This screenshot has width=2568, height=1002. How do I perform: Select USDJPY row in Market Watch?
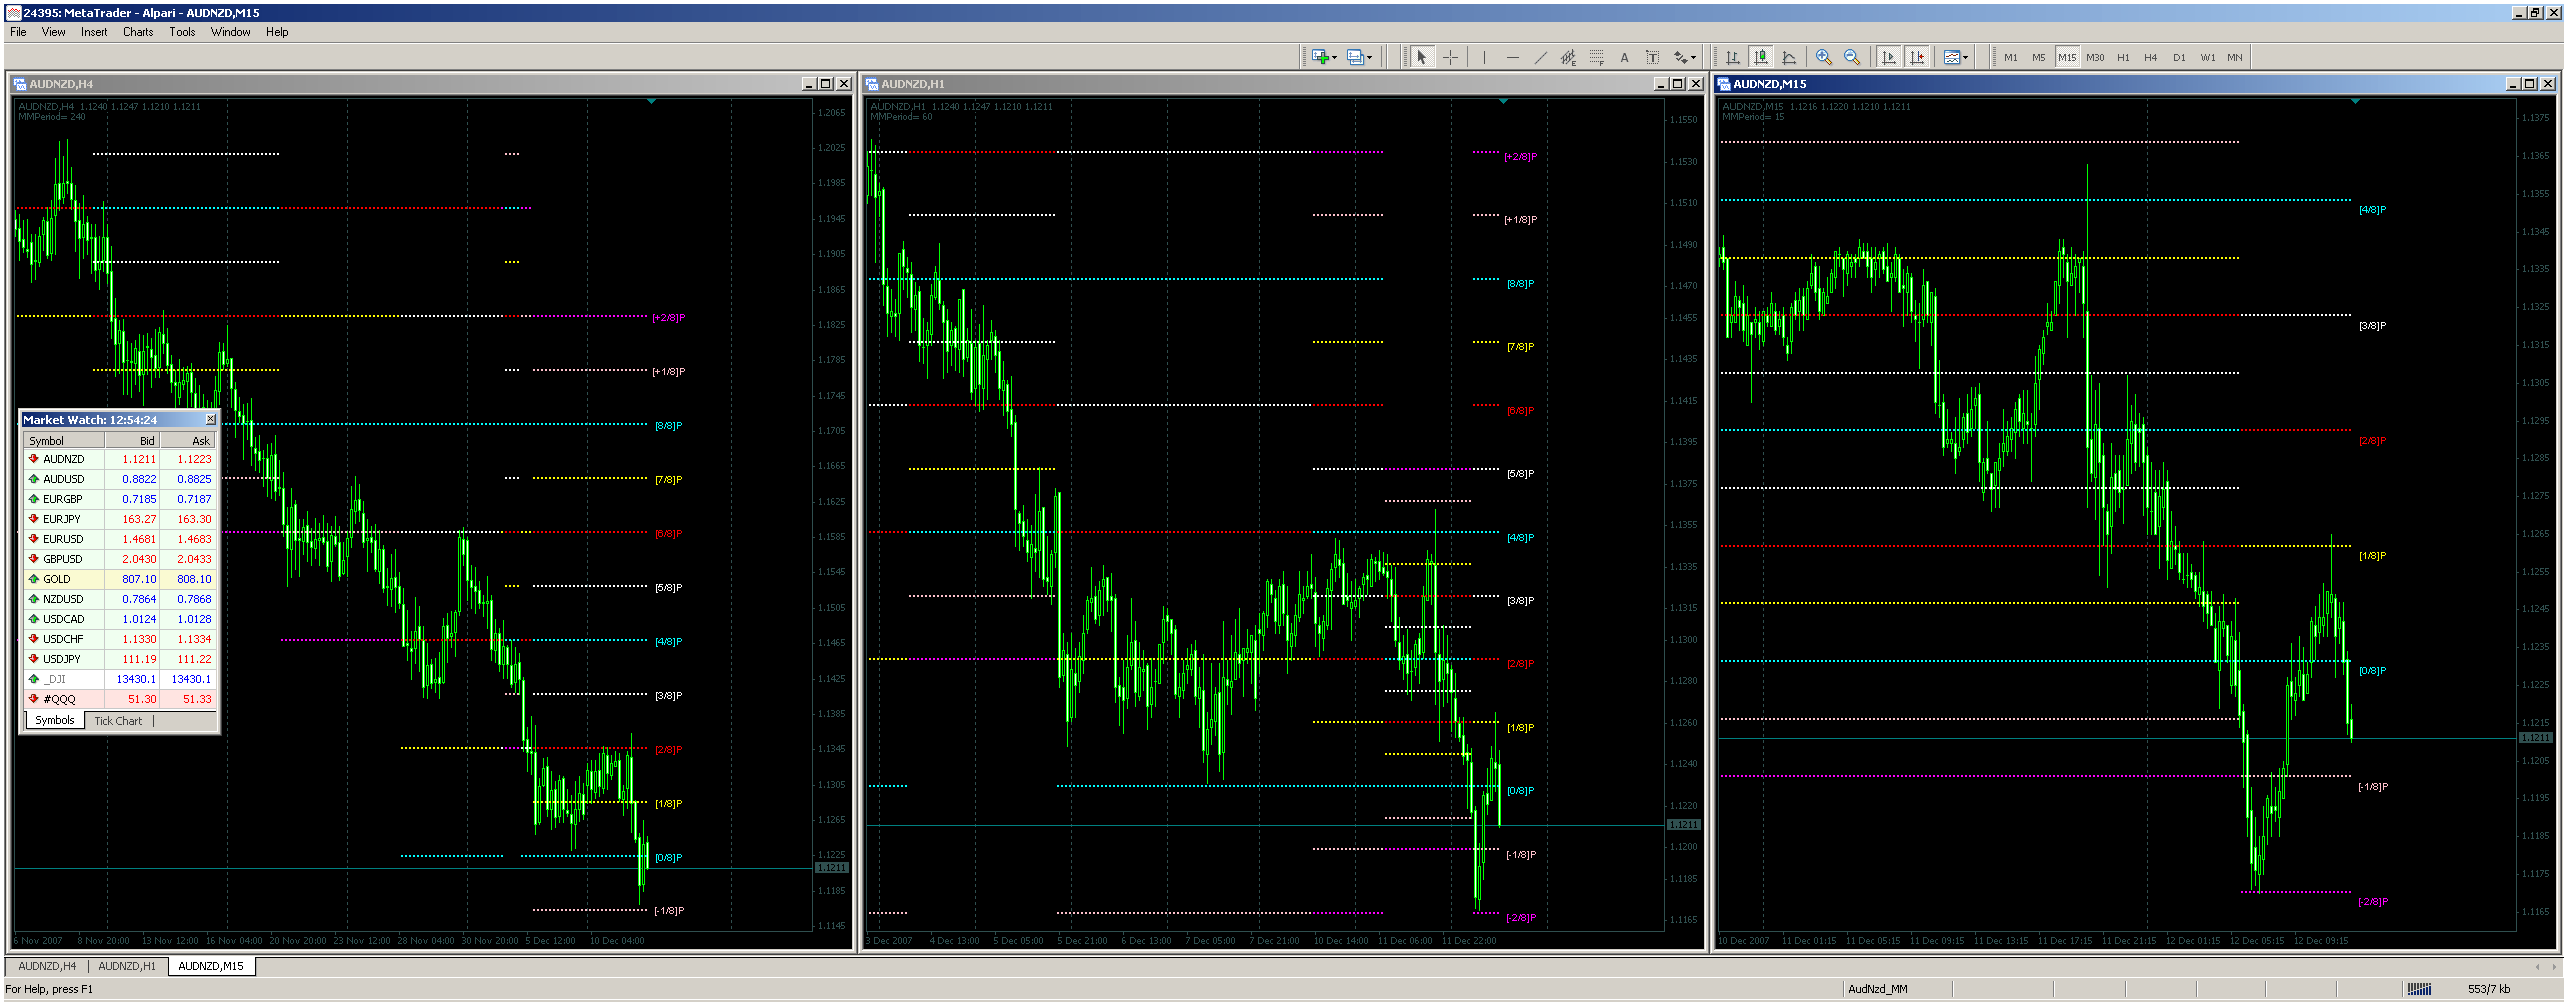(x=120, y=659)
